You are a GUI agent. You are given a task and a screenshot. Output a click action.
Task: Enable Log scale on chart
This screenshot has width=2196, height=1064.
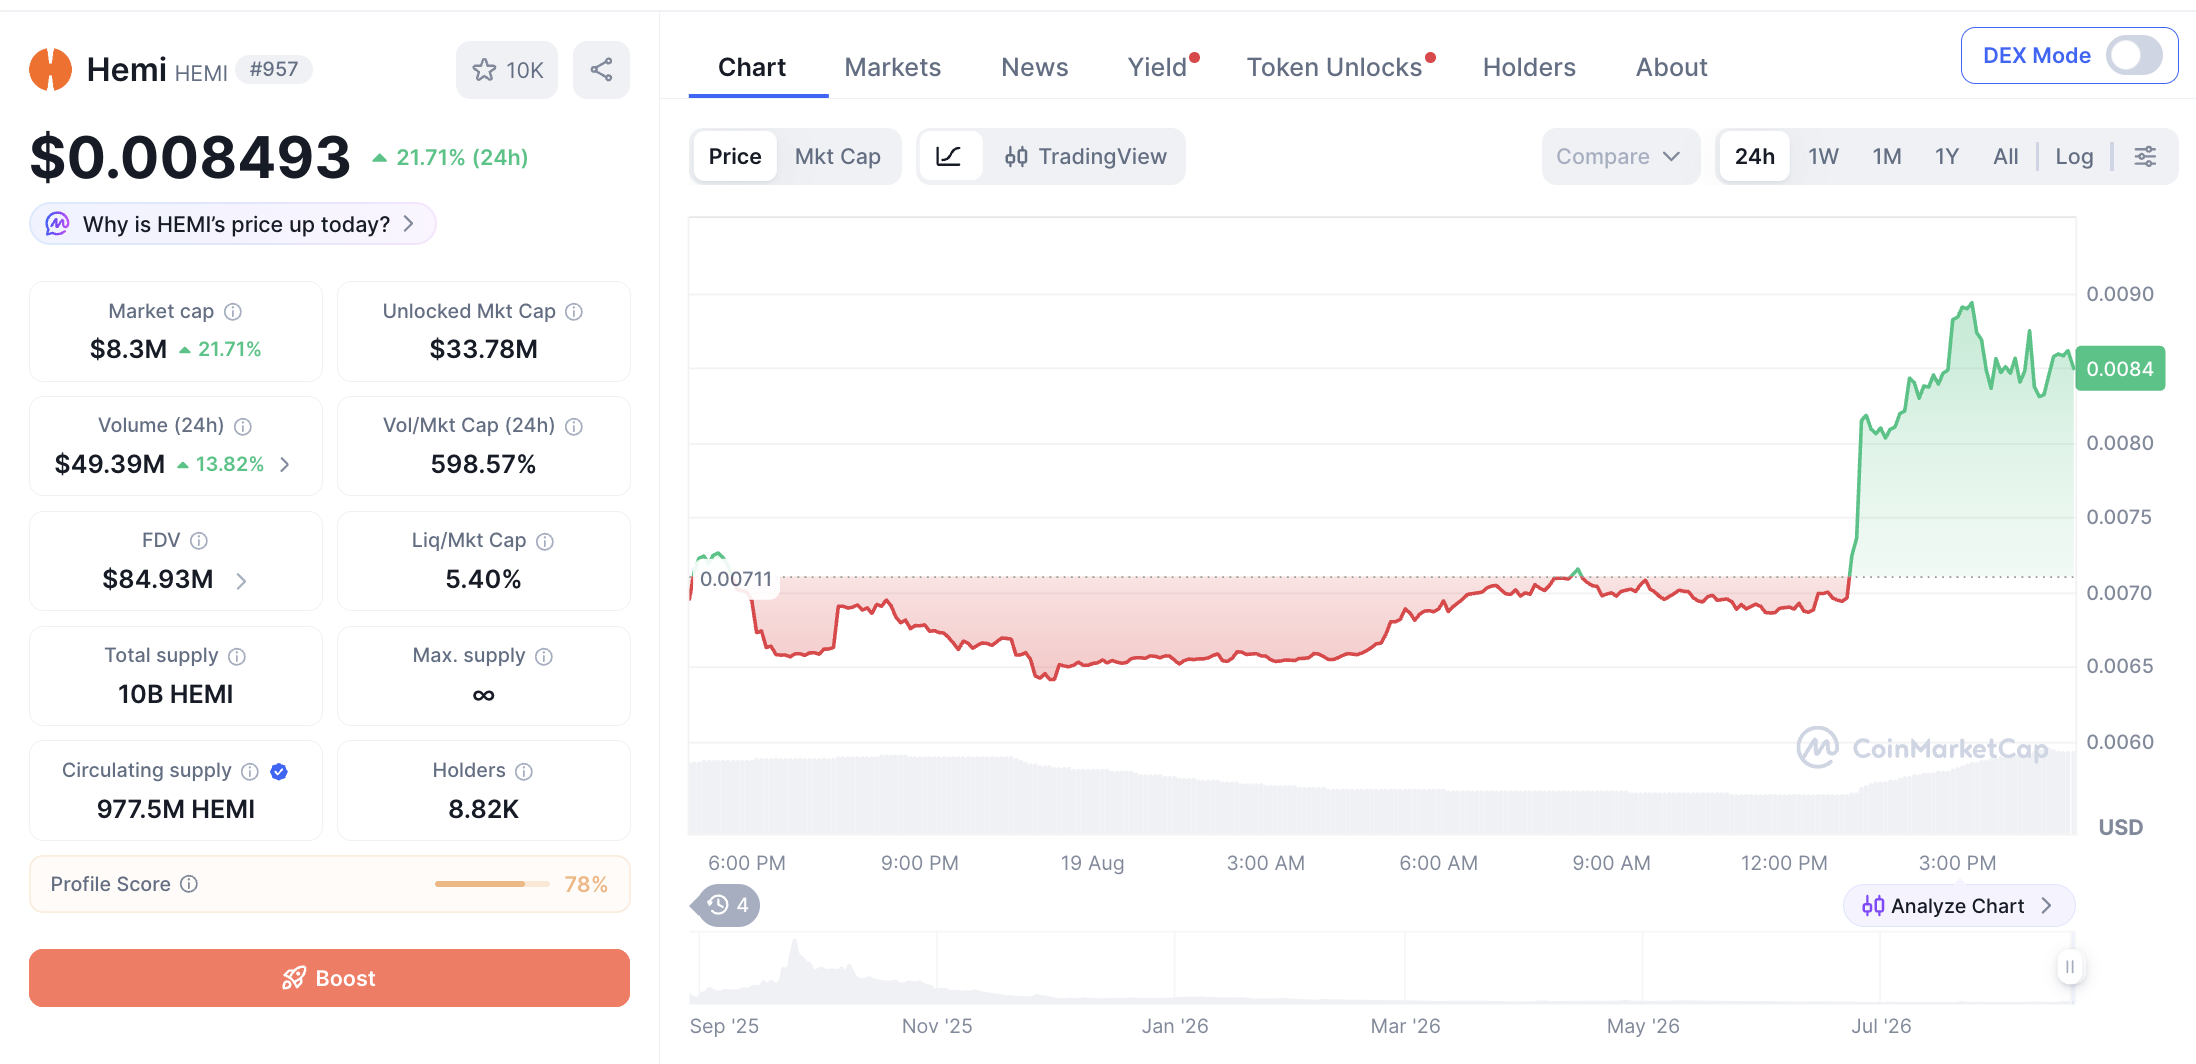(2074, 156)
